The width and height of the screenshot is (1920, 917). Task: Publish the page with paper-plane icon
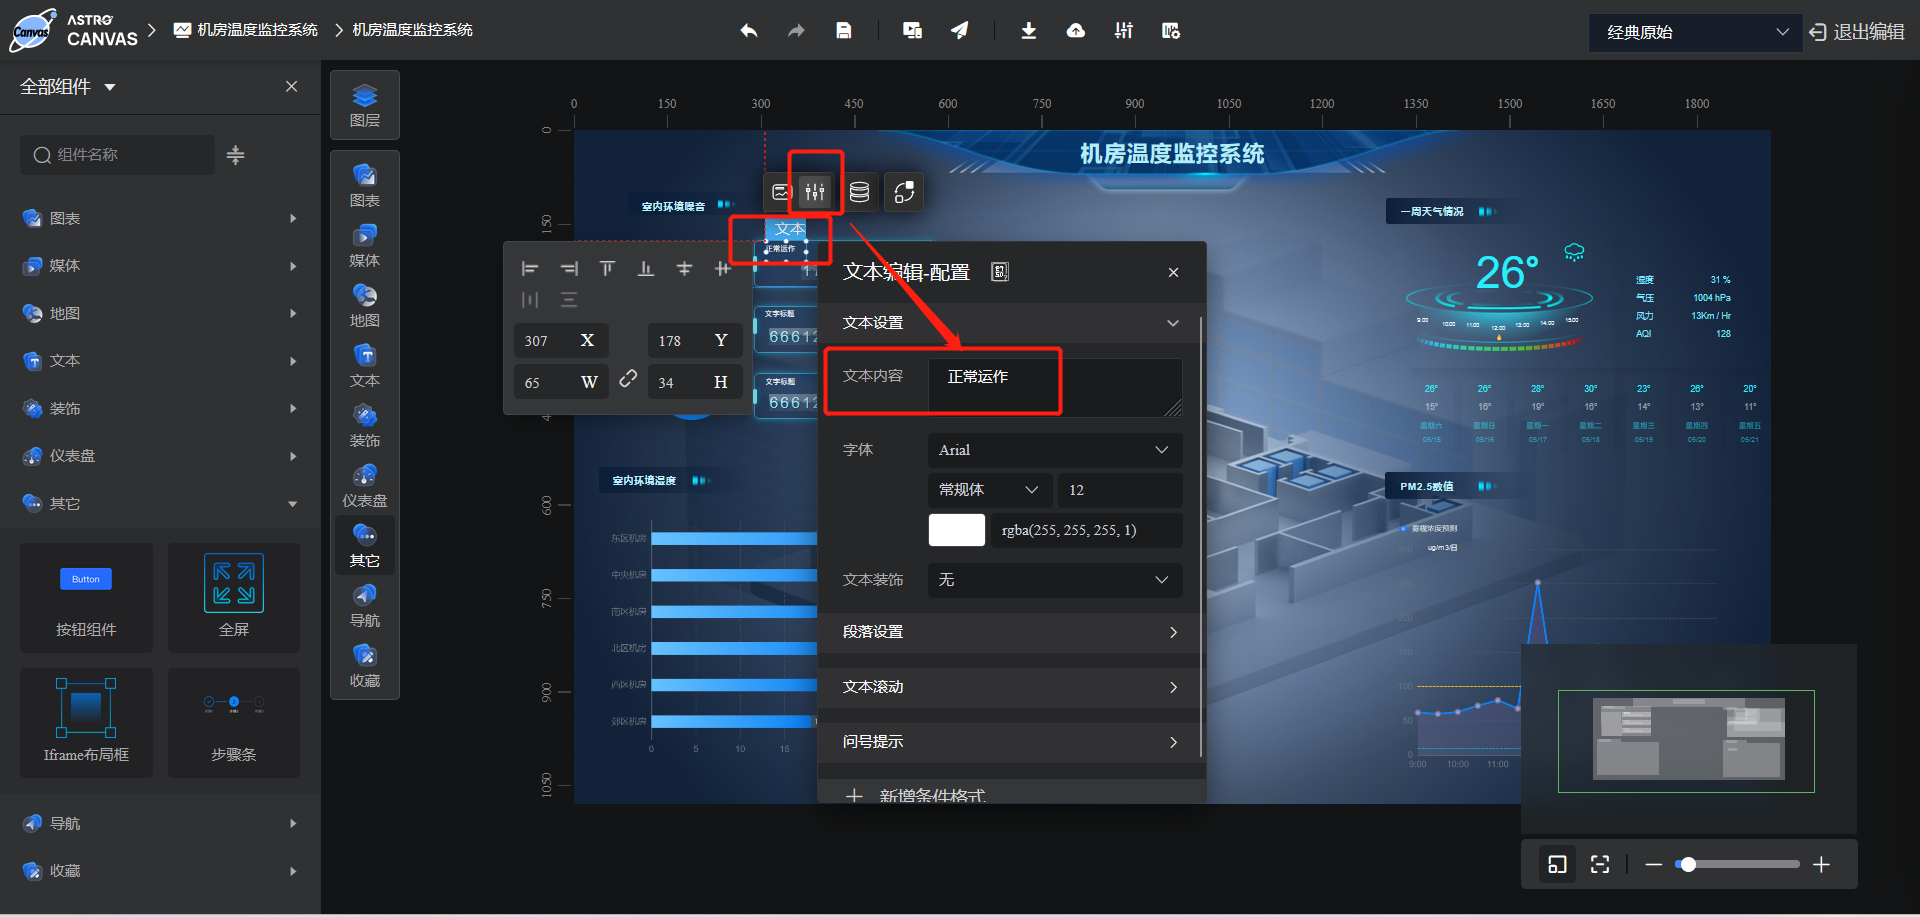[960, 31]
